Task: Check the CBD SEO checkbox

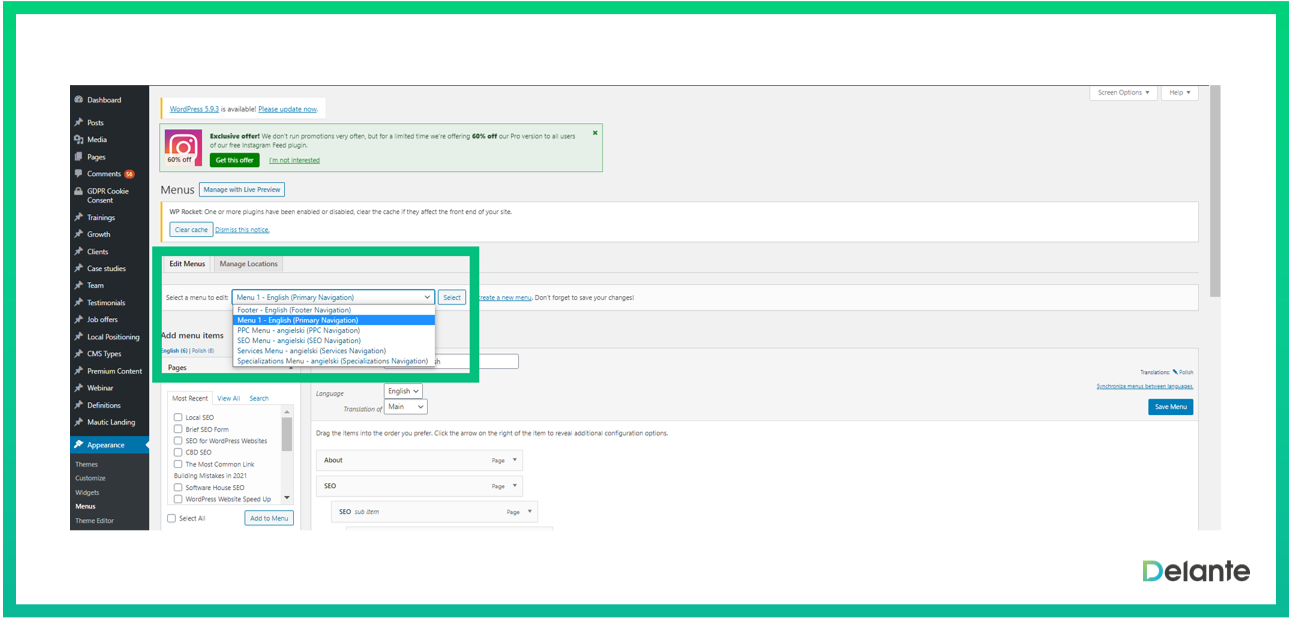Action: click(178, 452)
